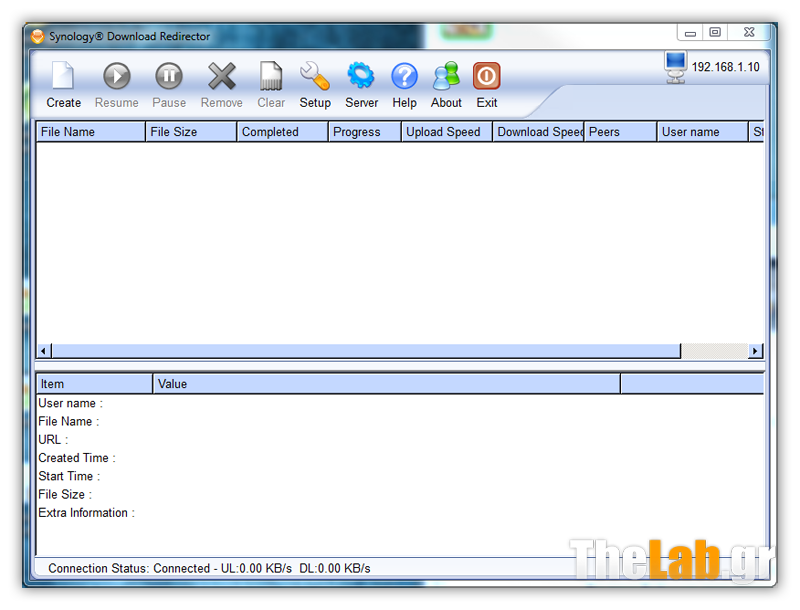Open Help using the question mark icon
The width and height of the screenshot is (800, 610).
[404, 76]
